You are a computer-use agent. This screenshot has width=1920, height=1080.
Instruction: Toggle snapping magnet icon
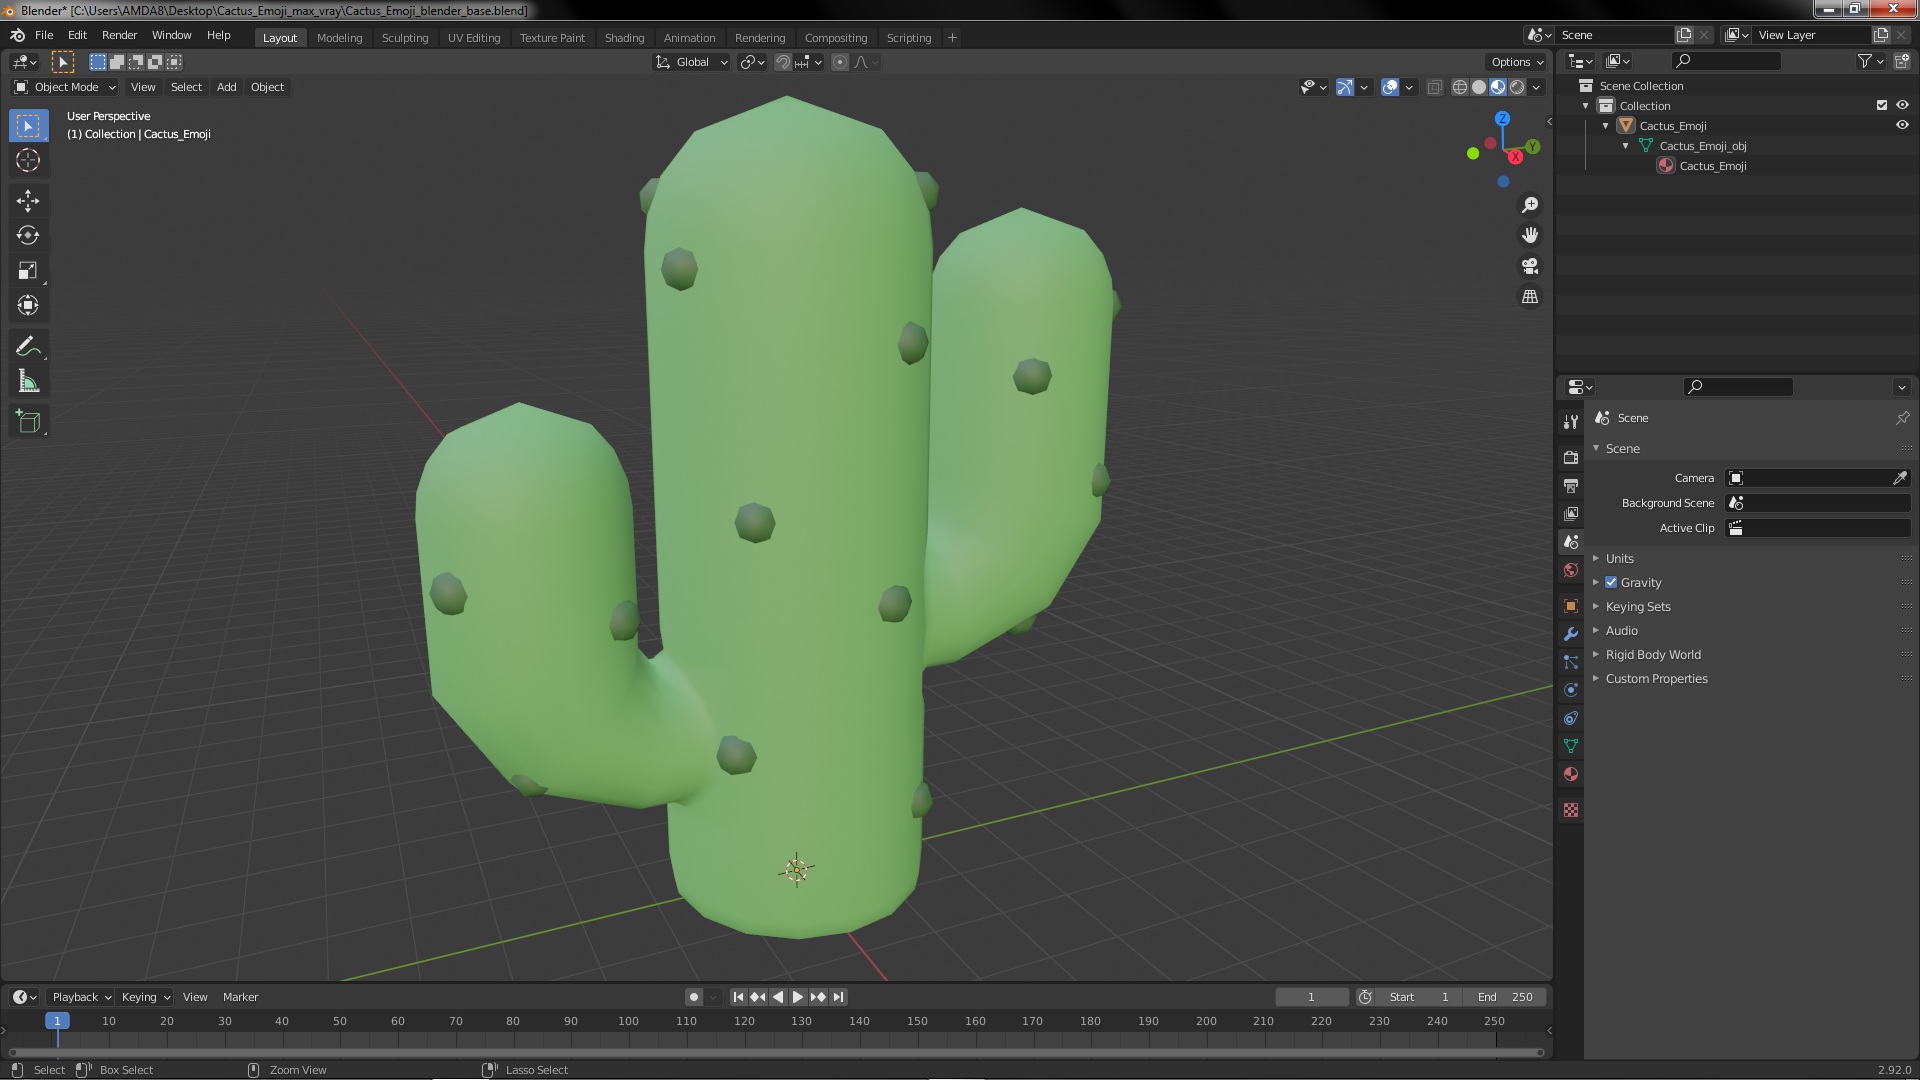(783, 62)
